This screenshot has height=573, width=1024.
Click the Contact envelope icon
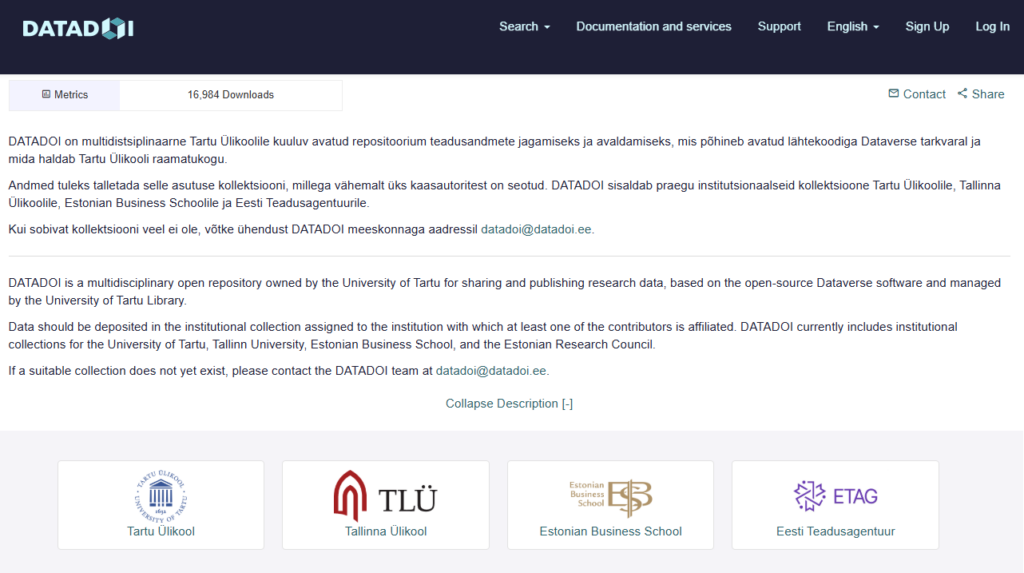click(893, 93)
